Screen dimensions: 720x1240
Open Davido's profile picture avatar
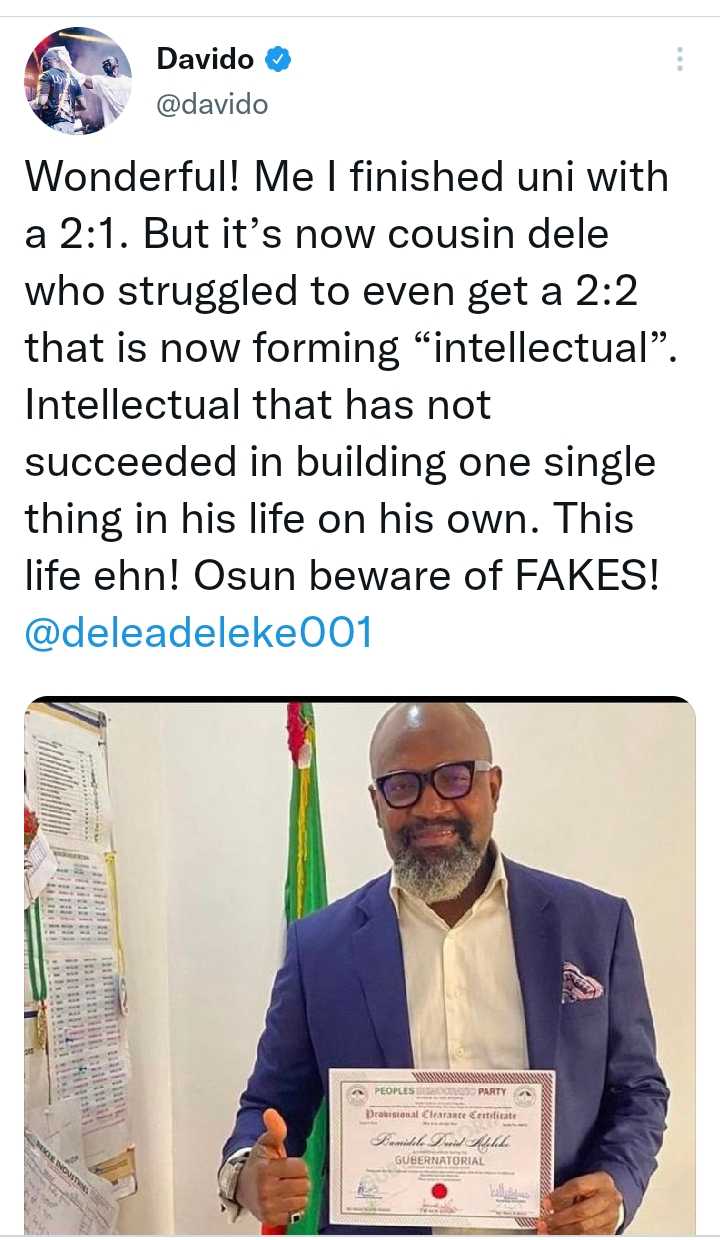click(x=78, y=81)
